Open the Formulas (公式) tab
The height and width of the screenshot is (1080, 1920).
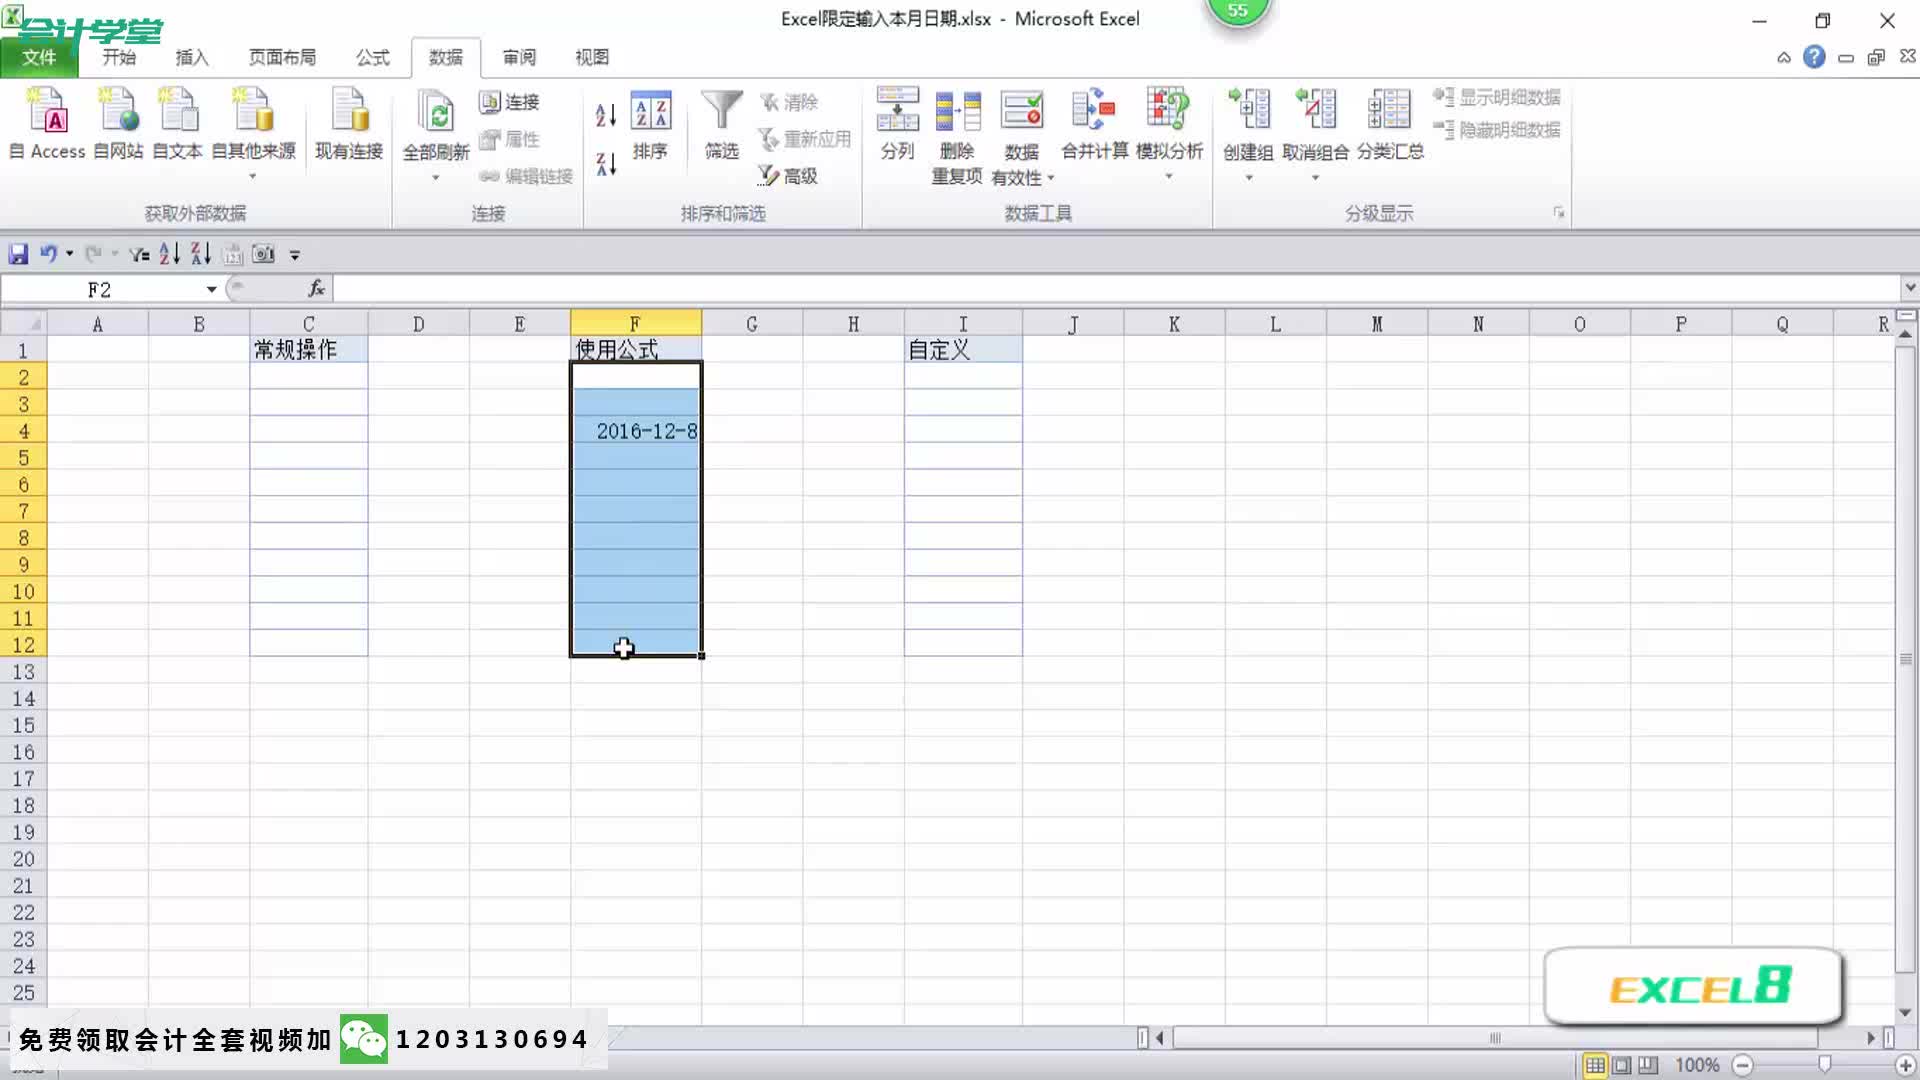(372, 58)
